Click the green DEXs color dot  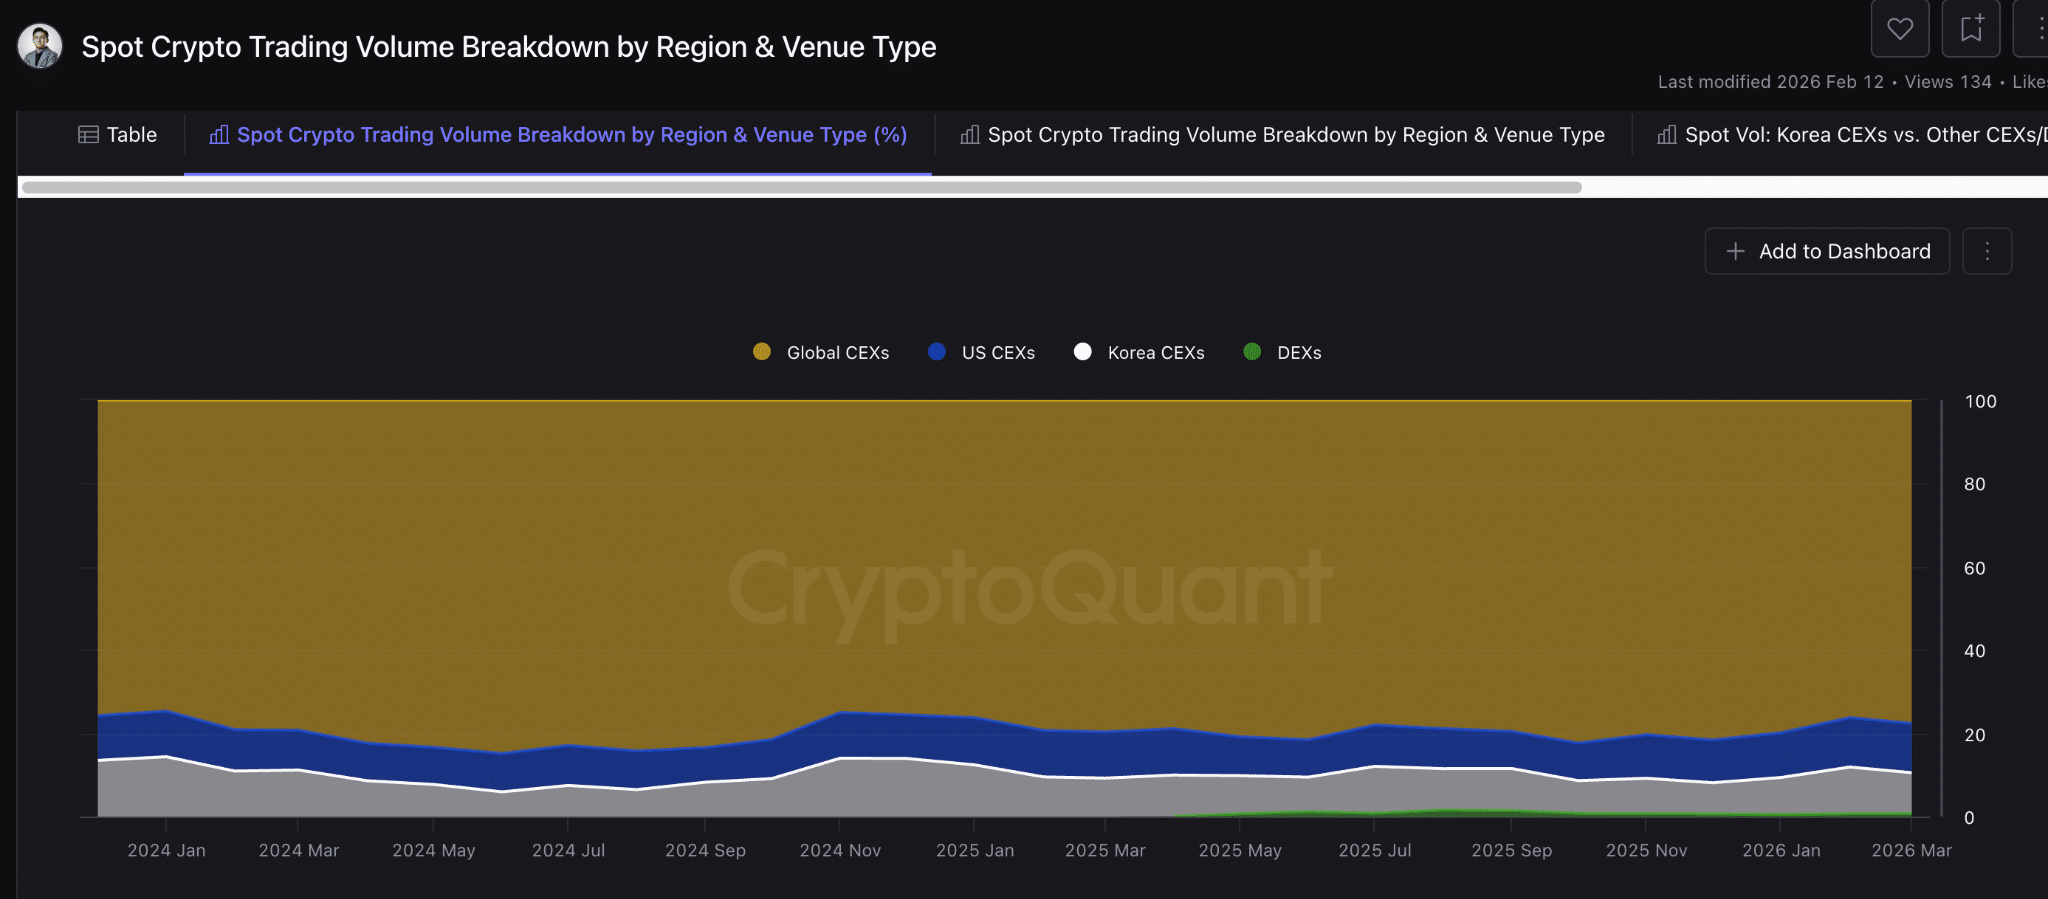1252,352
